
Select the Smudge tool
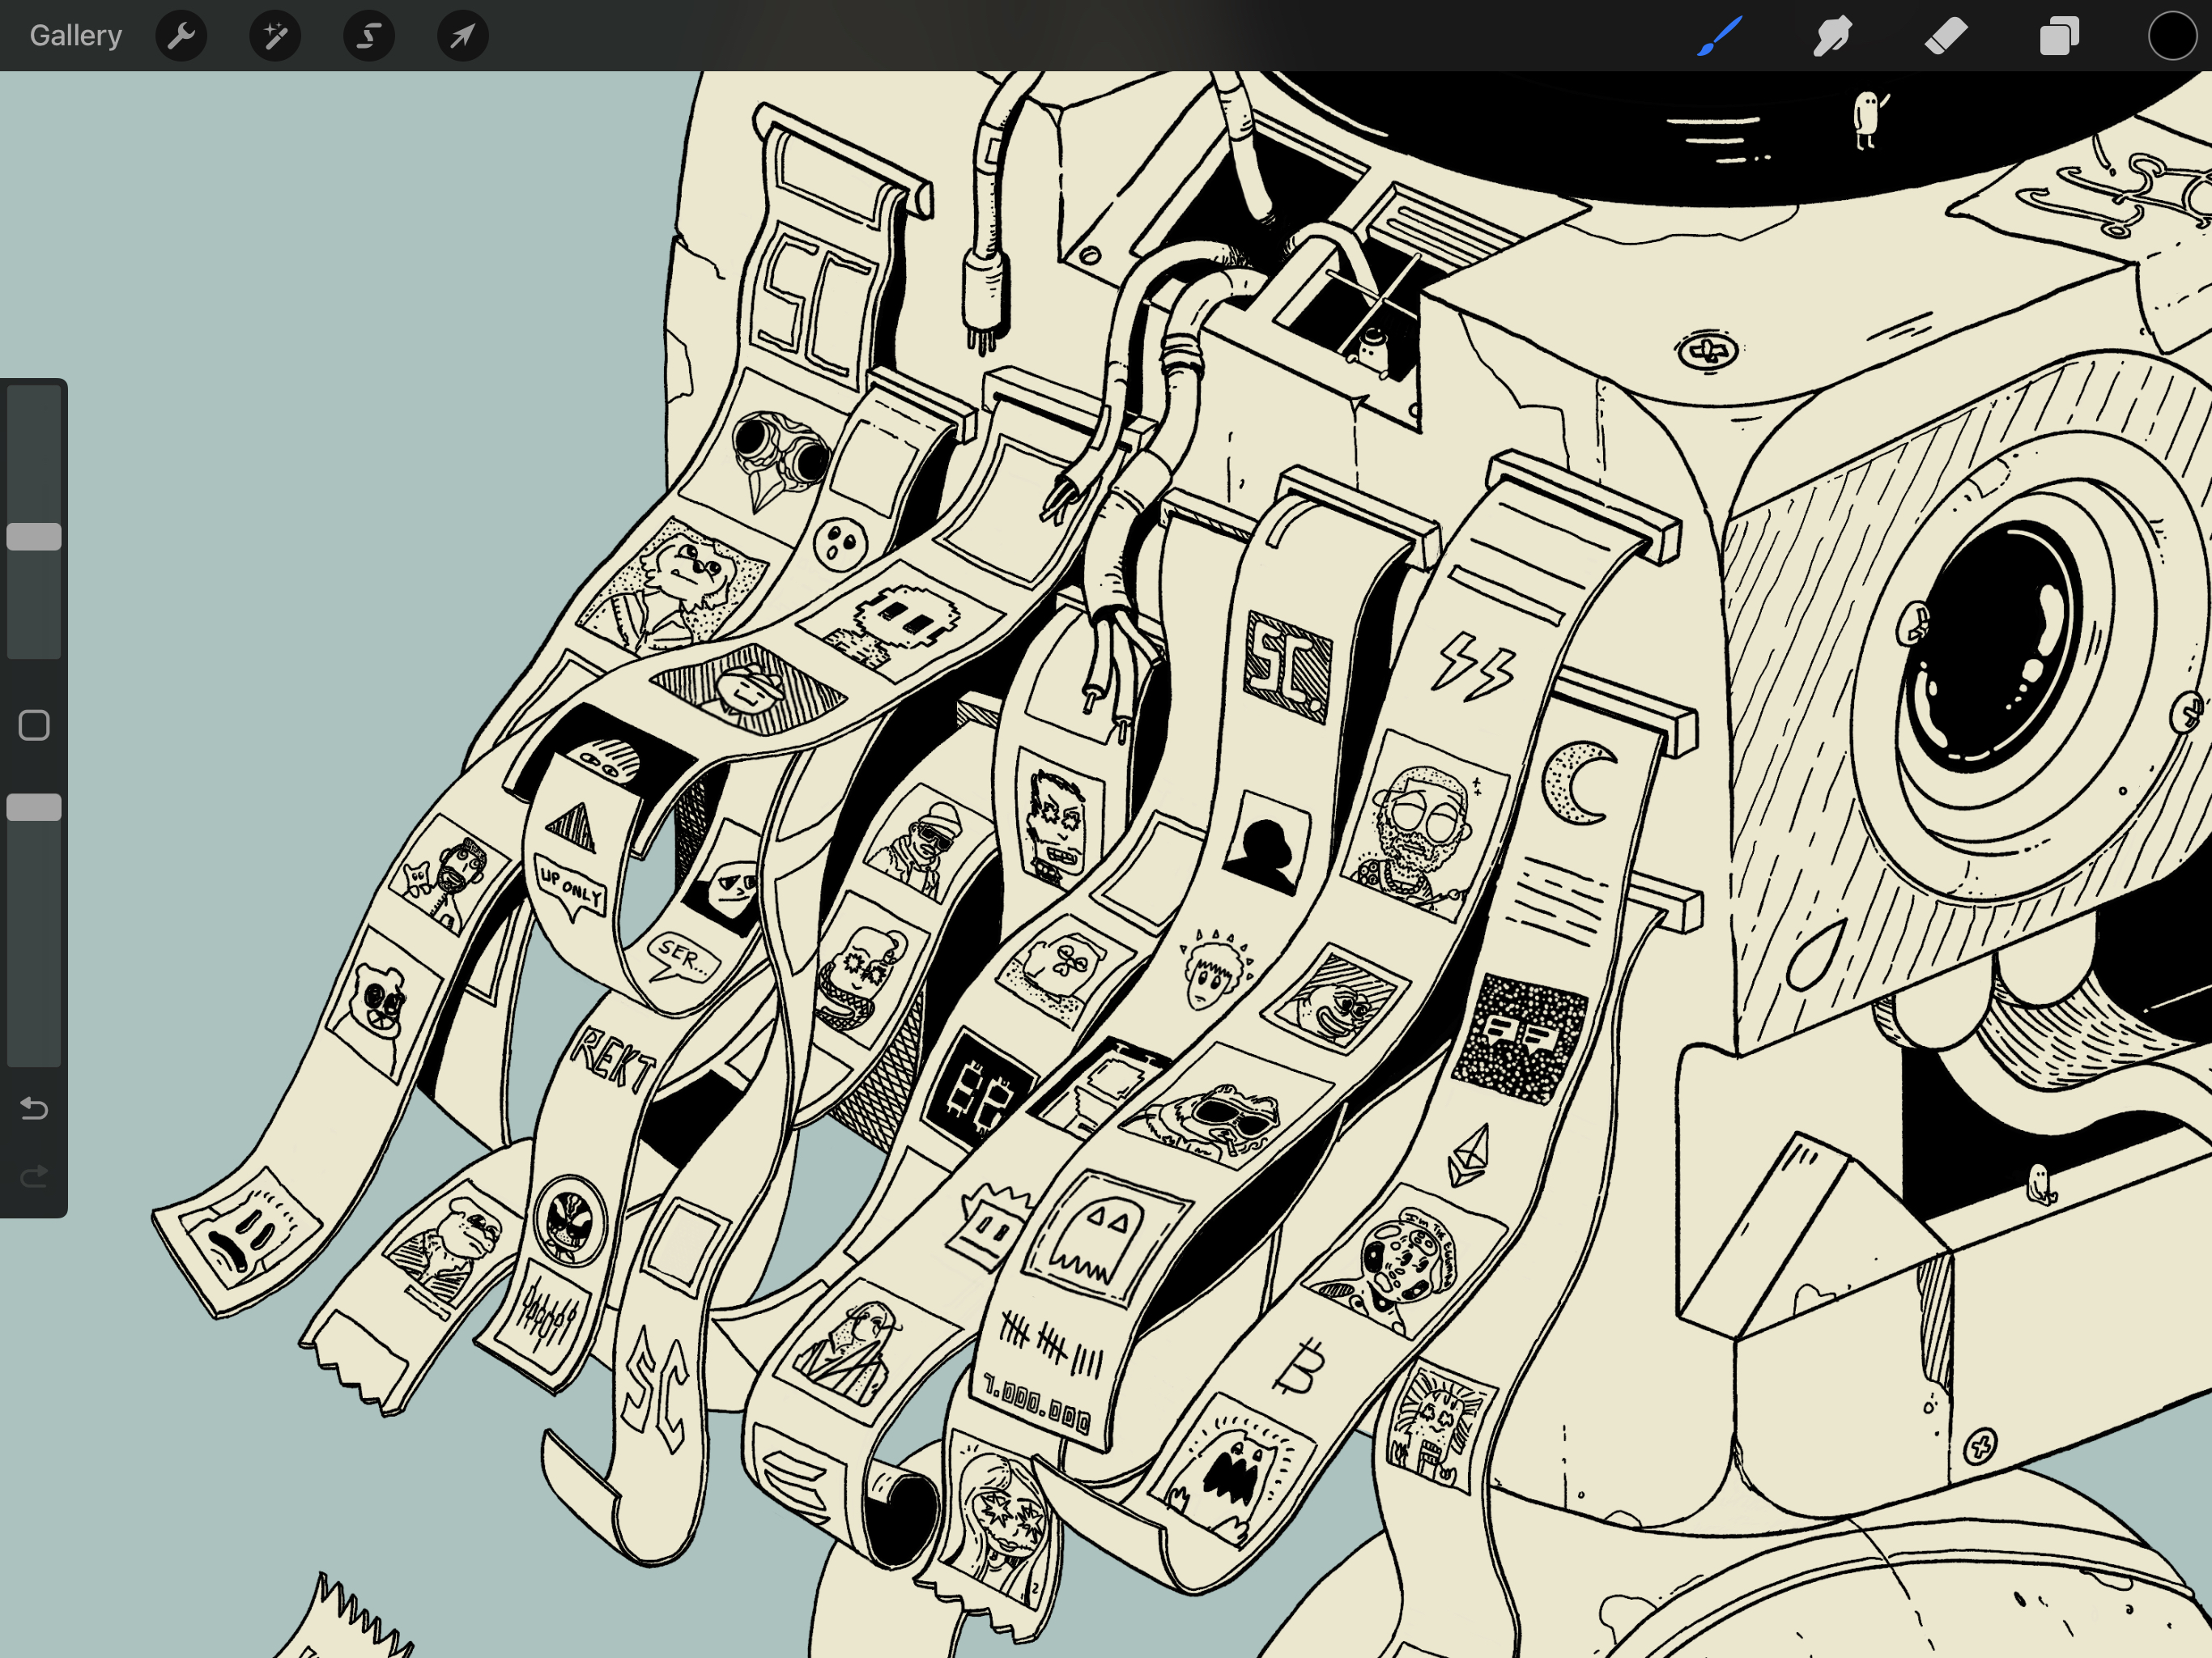(x=1832, y=36)
